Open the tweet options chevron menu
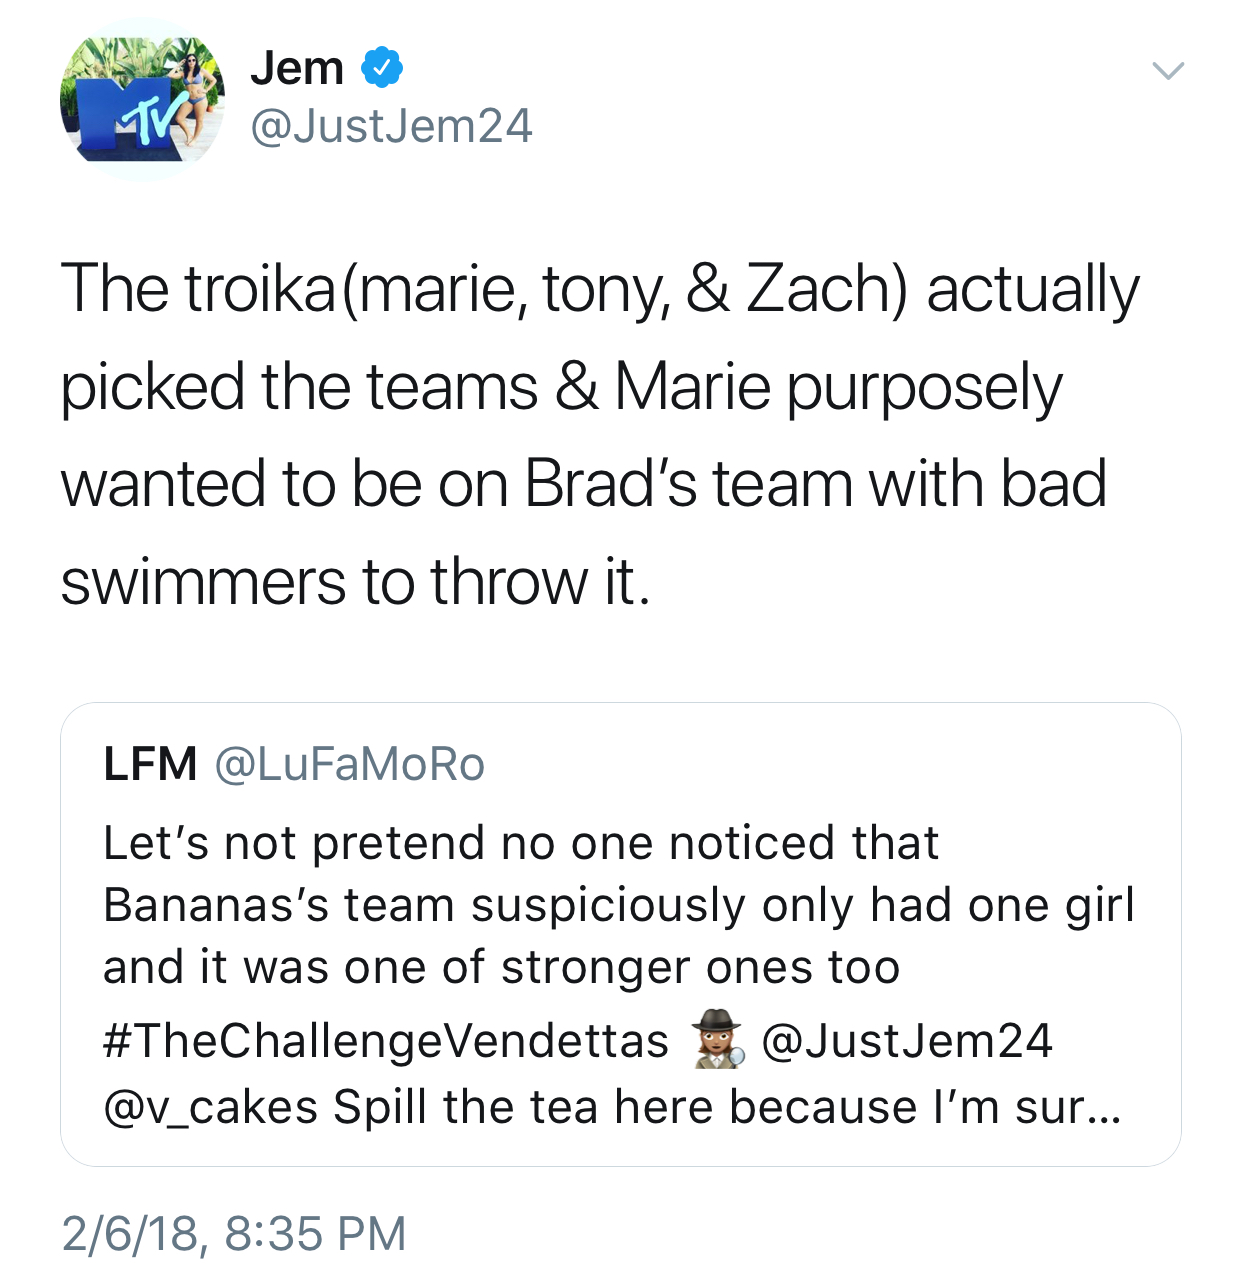 (x=1167, y=70)
